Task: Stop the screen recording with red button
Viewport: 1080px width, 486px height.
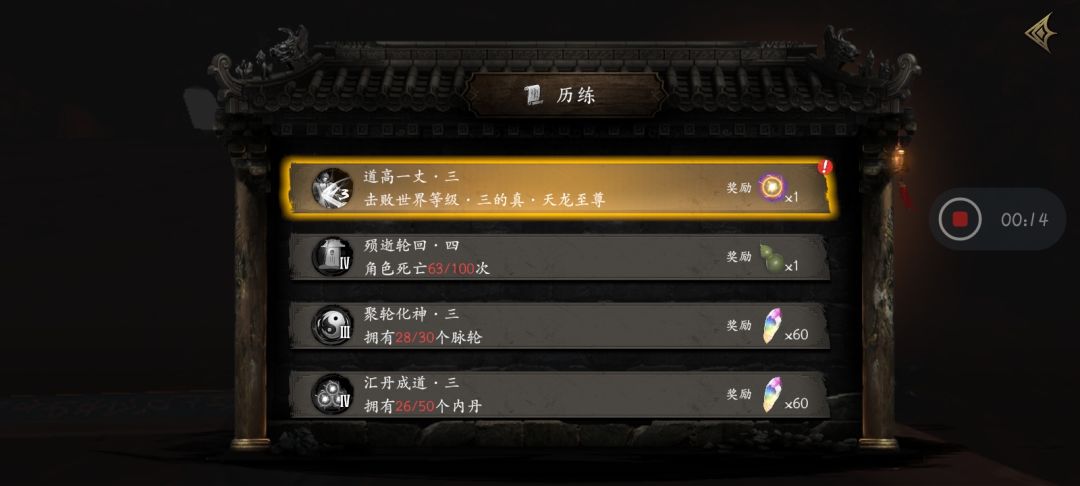Action: click(x=959, y=220)
